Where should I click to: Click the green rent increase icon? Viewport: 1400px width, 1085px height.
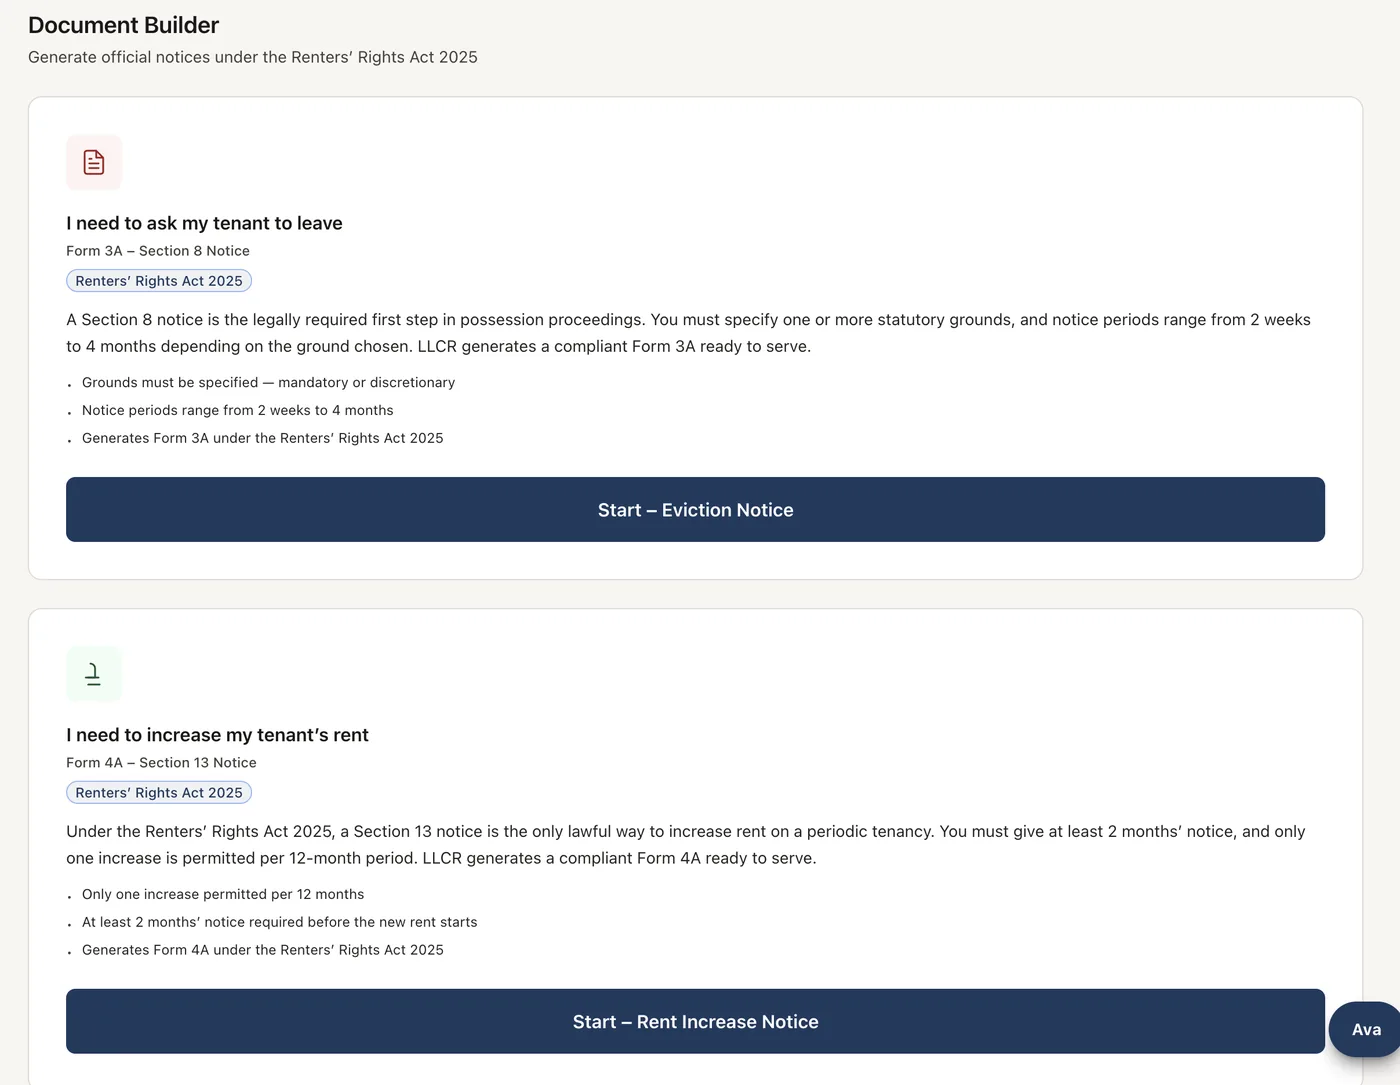pyautogui.click(x=94, y=674)
